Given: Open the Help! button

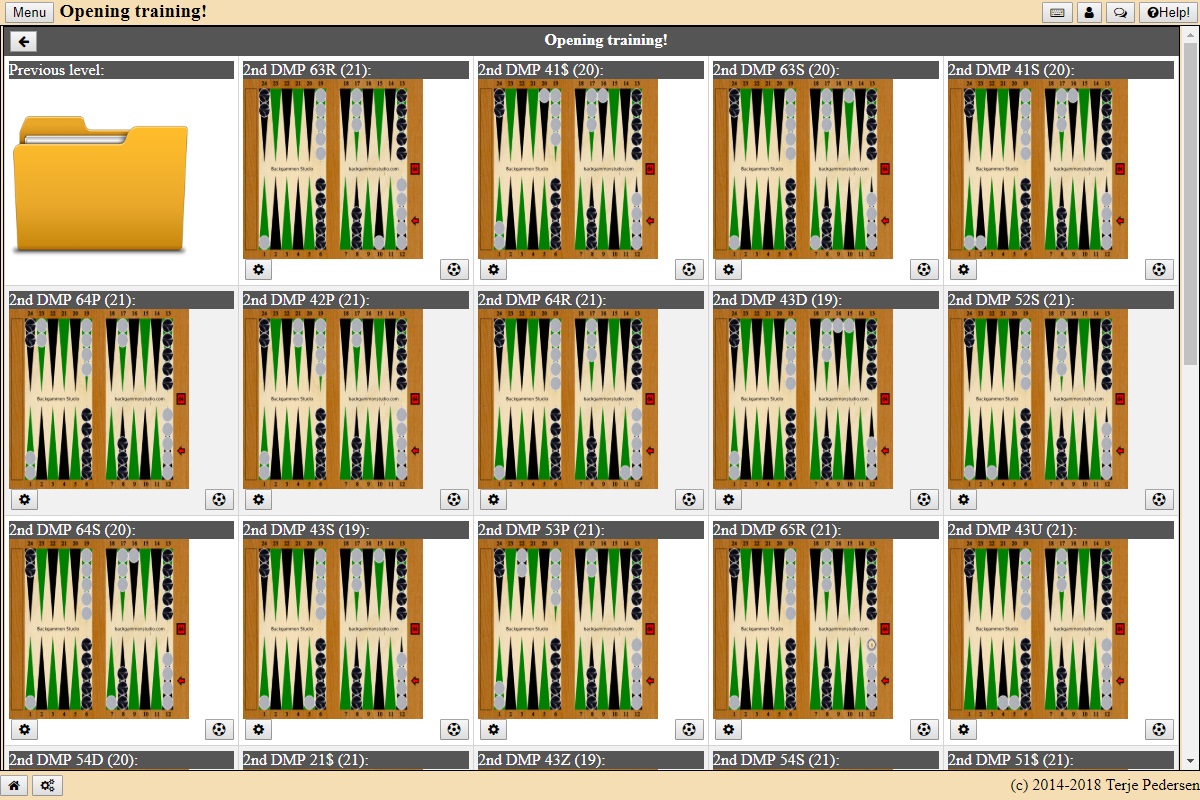Looking at the screenshot, I should [x=1168, y=13].
